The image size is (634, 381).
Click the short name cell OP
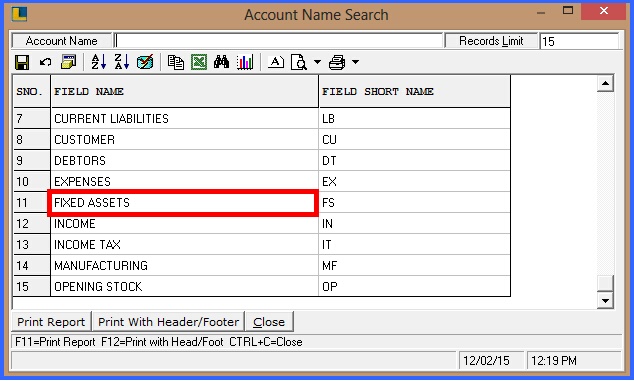pos(414,286)
